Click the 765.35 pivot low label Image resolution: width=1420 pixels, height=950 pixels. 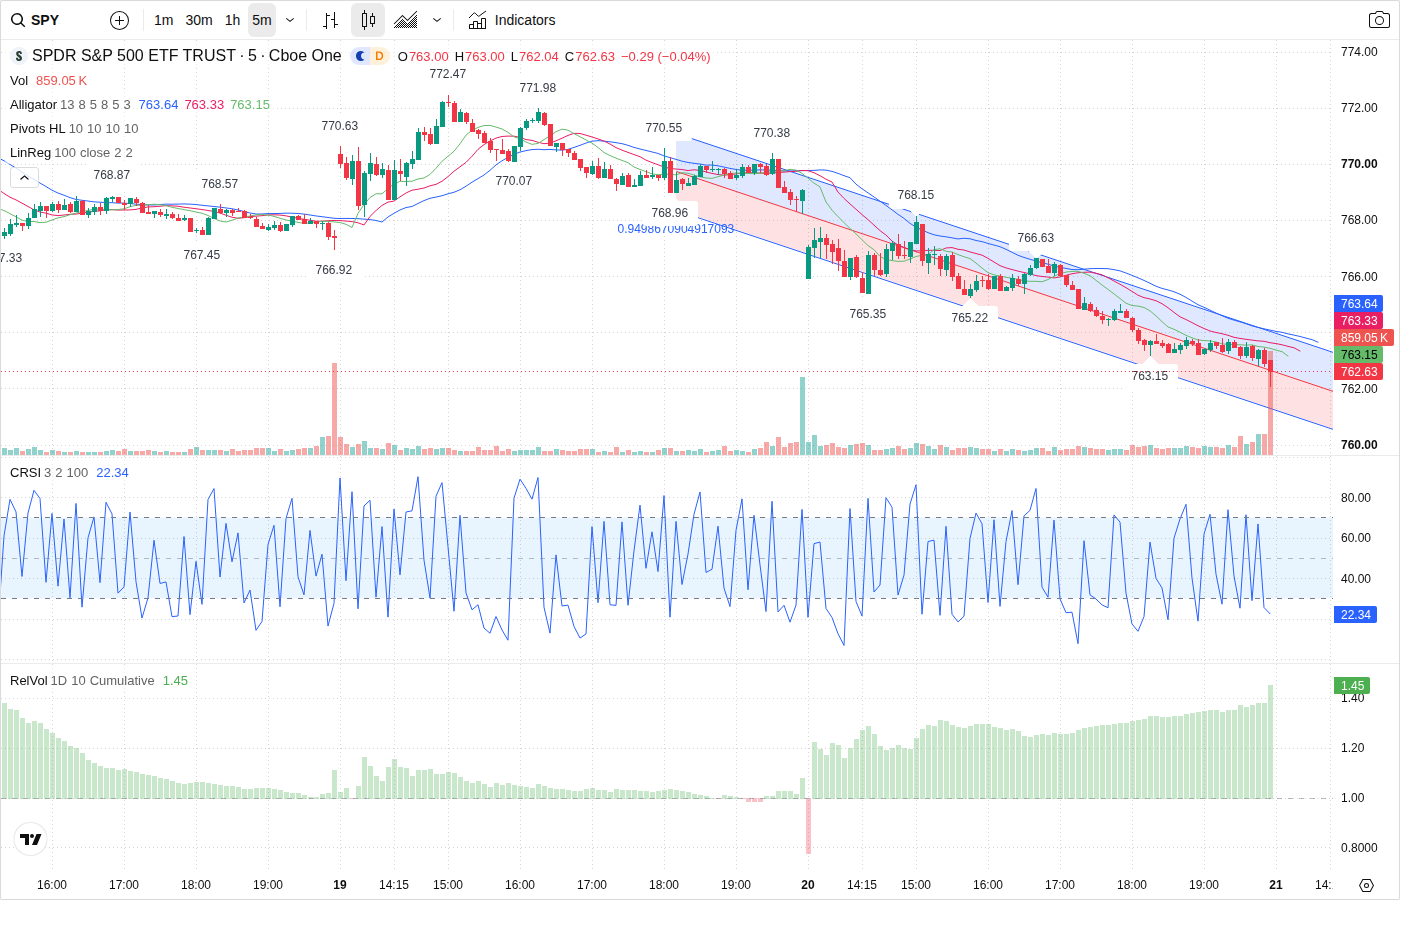868,314
